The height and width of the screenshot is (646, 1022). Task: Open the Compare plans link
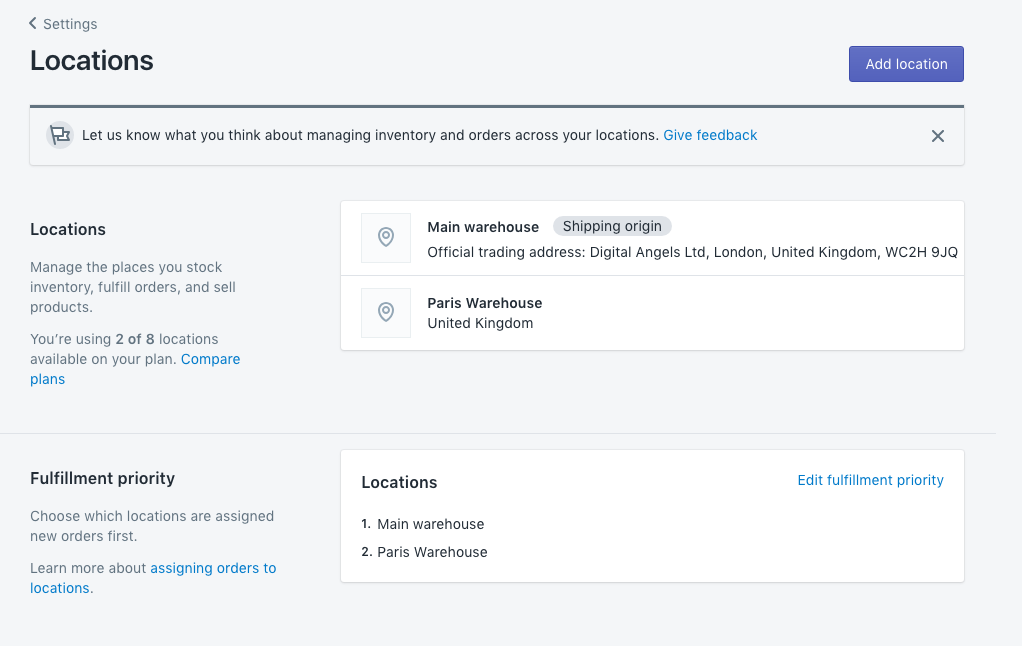[x=135, y=369]
